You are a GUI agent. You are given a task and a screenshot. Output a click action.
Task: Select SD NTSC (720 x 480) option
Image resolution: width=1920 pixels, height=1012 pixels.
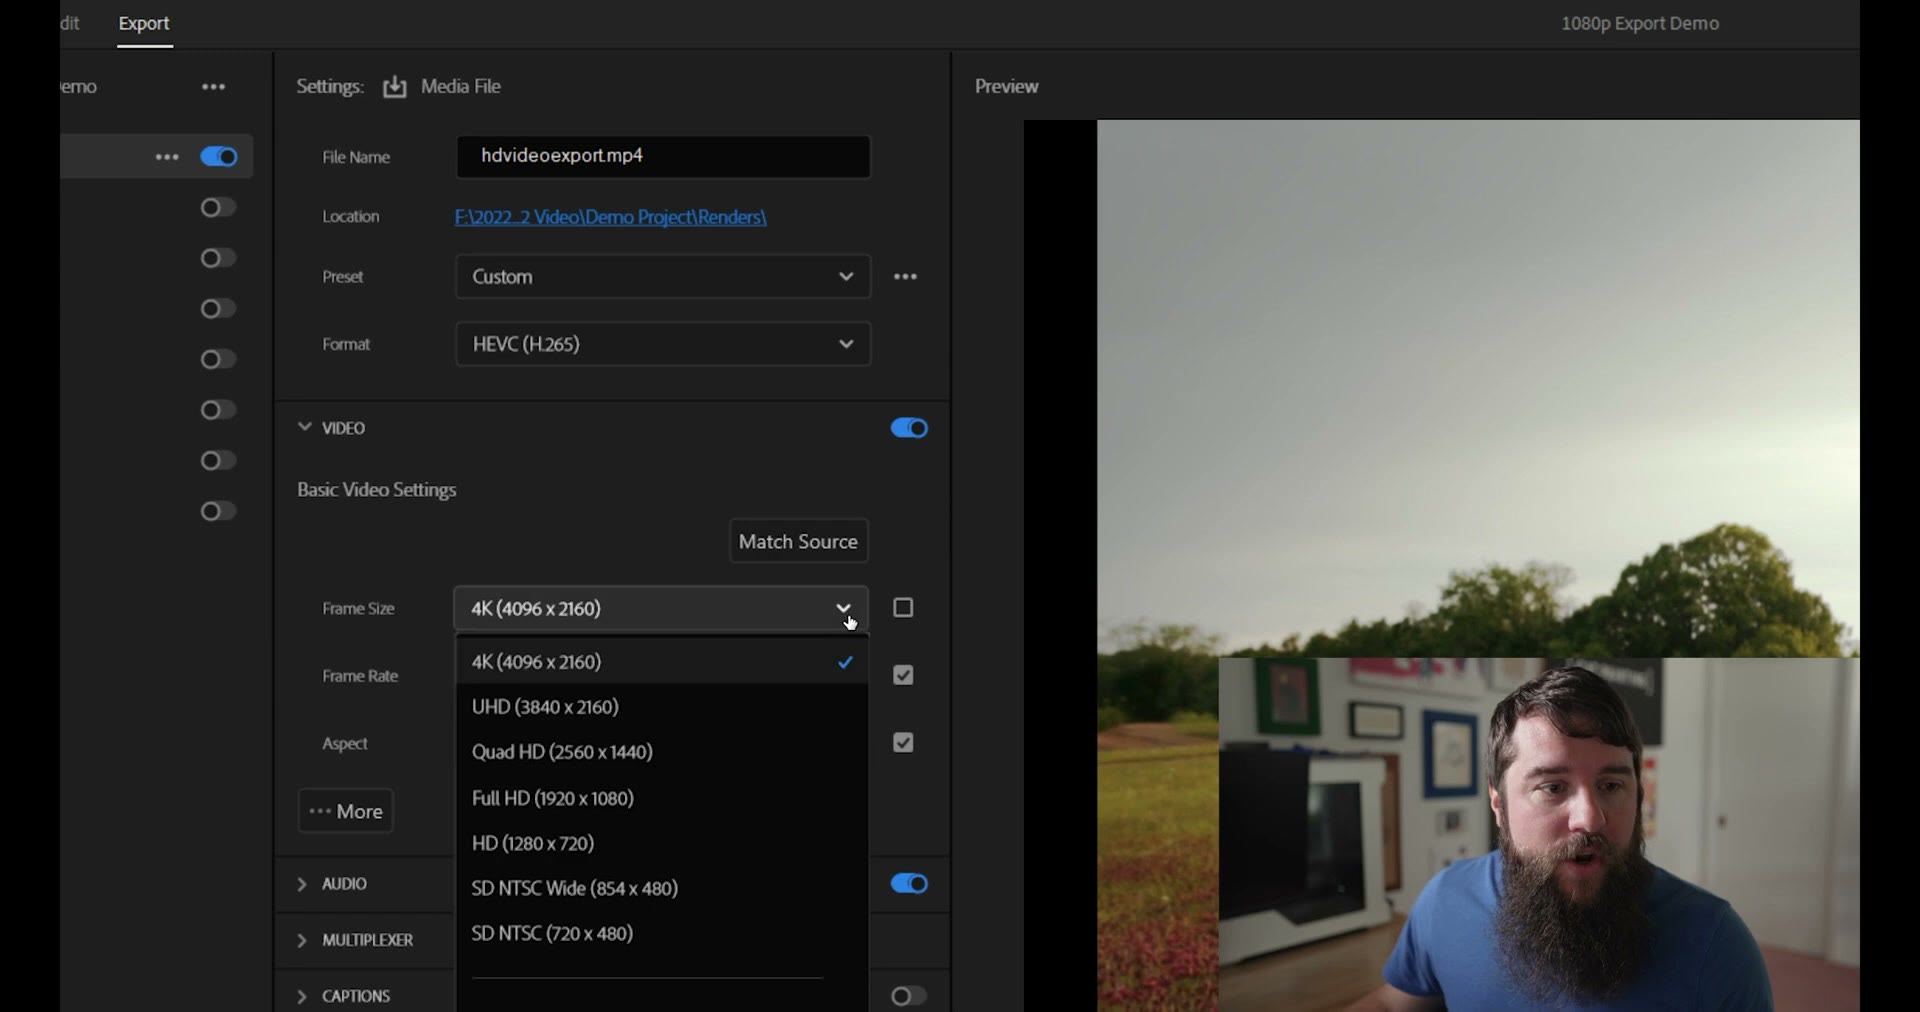point(662,933)
